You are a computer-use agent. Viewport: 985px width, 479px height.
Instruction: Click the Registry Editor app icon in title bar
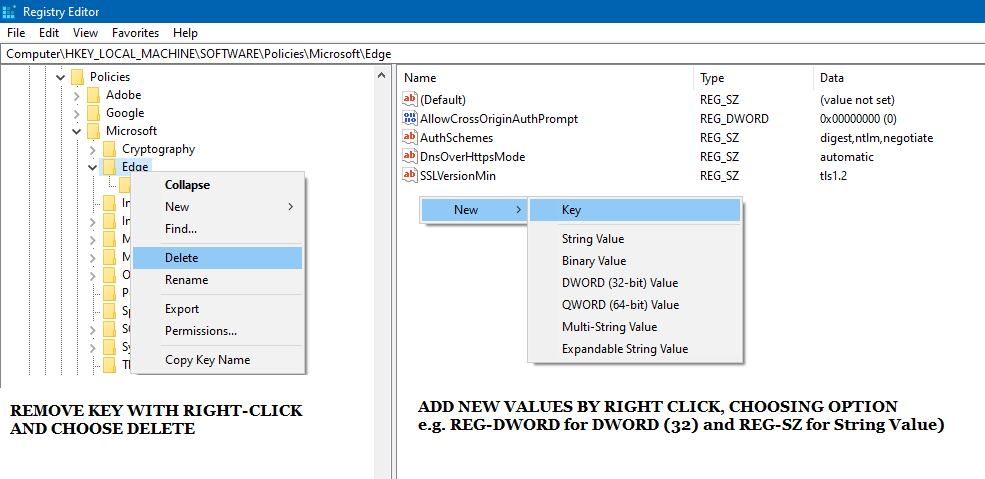(9, 11)
